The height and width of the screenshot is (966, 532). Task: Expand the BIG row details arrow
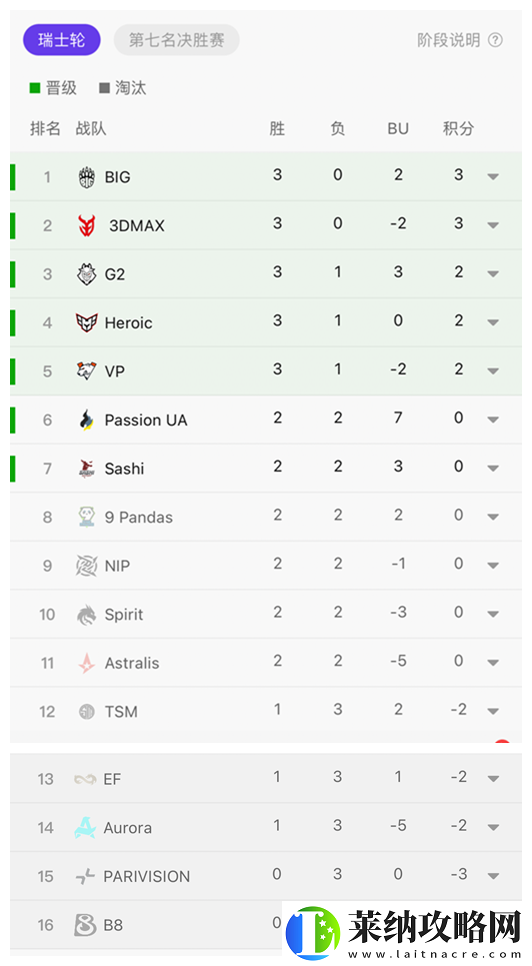tap(493, 177)
